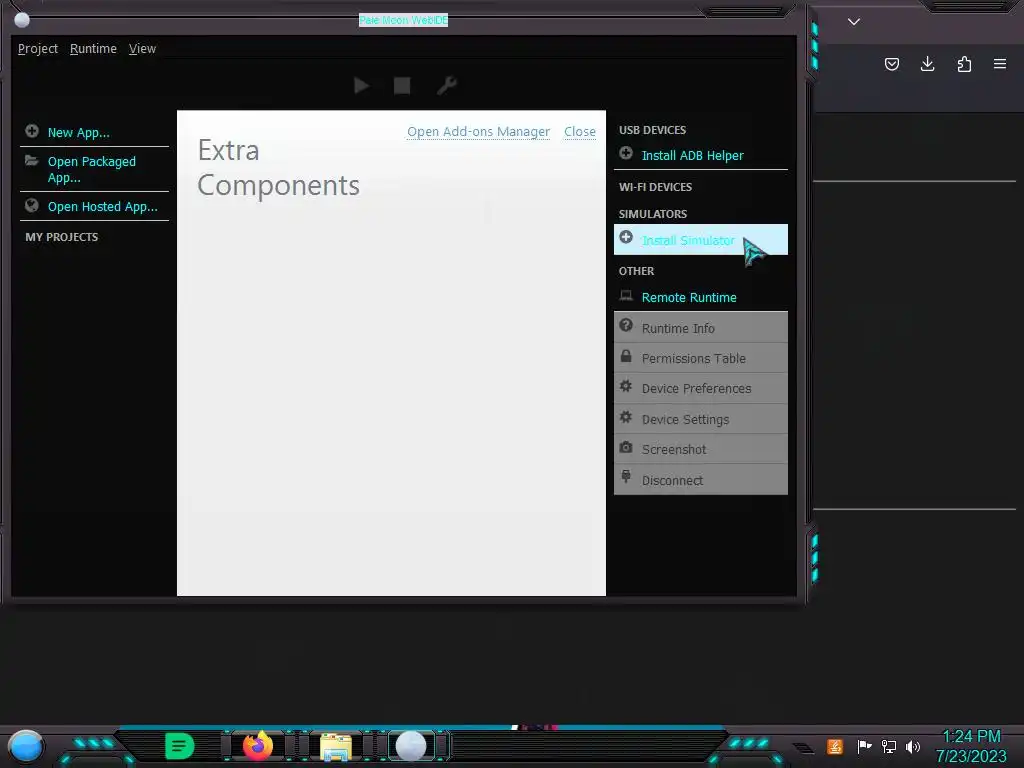Image resolution: width=1024 pixels, height=768 pixels.
Task: Click the globe icon beside Open Hosted App
Action: click(31, 206)
